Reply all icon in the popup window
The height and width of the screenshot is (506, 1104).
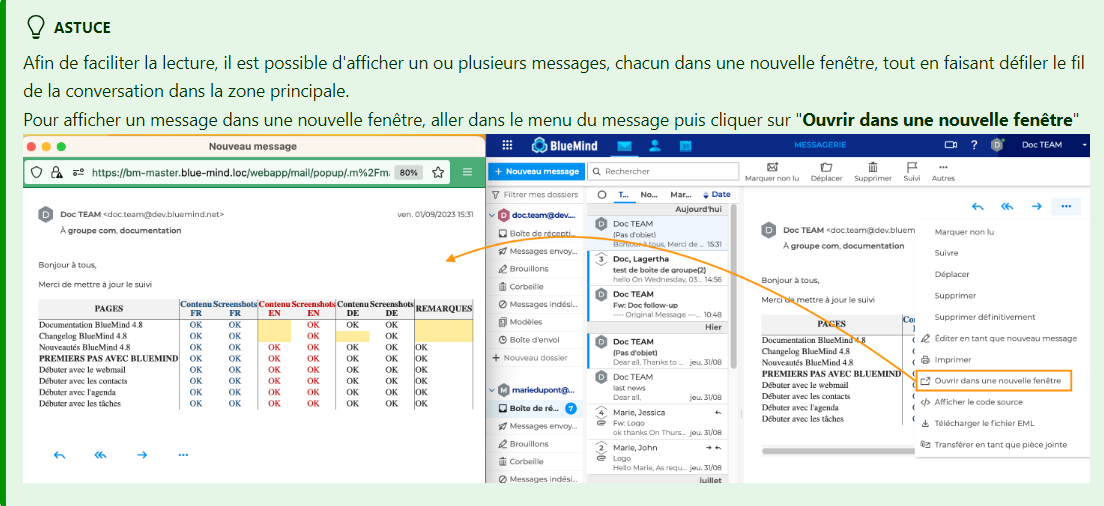pos(101,455)
